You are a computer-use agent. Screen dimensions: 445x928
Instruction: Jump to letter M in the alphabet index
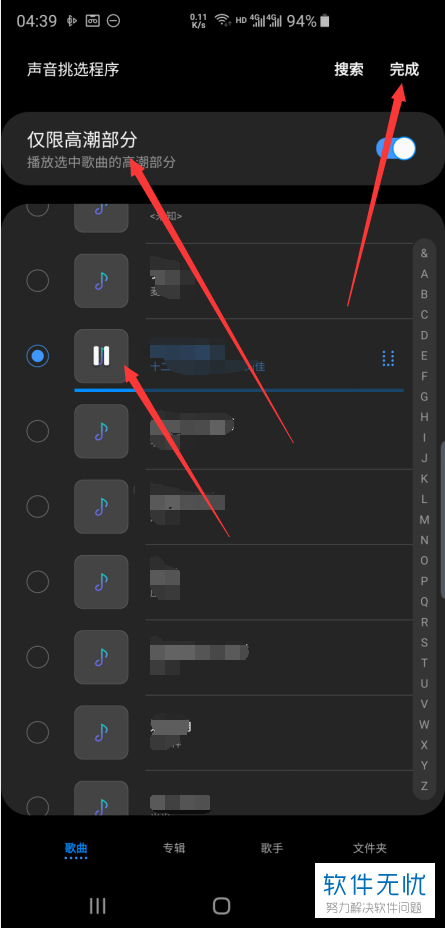coord(424,520)
